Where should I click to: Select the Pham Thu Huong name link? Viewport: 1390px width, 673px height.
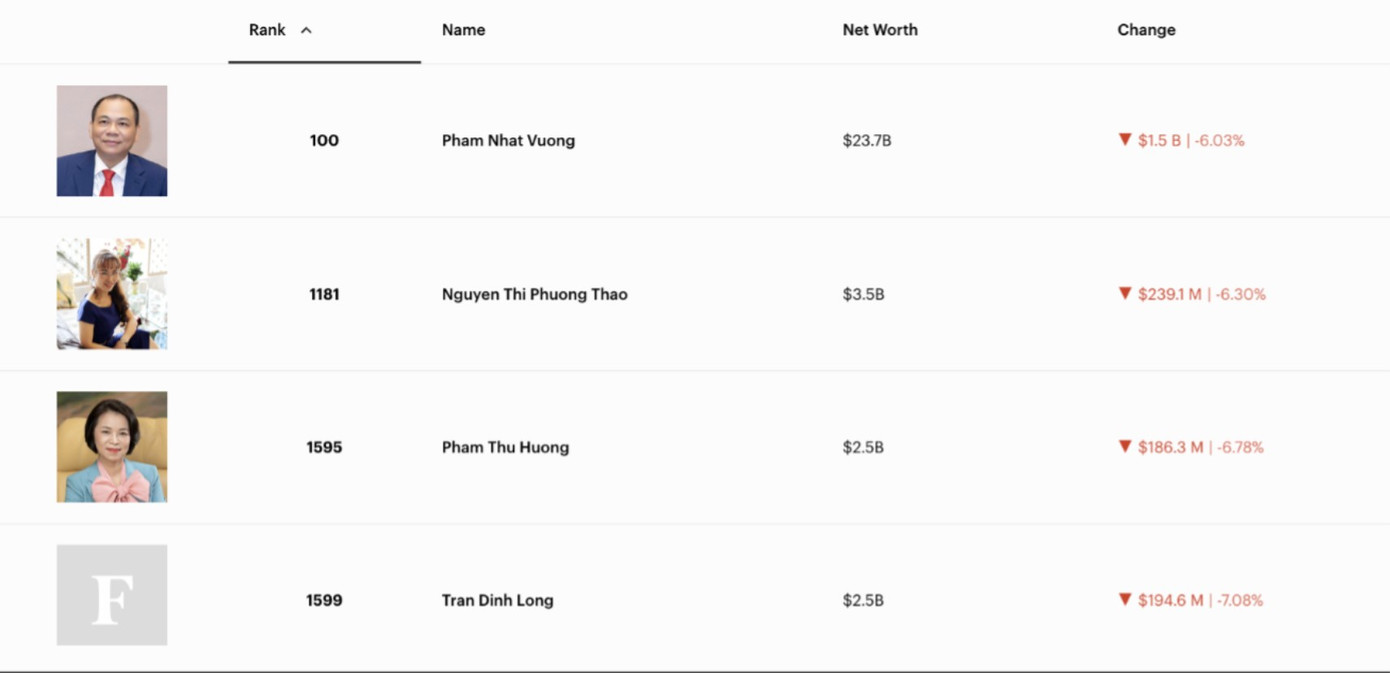[x=505, y=447]
